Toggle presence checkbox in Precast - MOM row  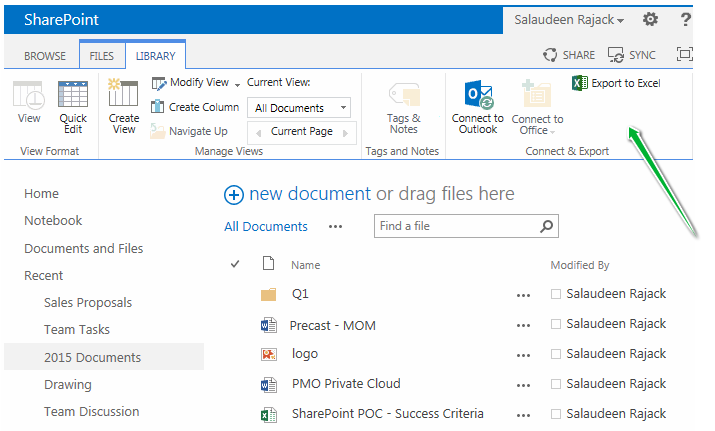point(555,324)
